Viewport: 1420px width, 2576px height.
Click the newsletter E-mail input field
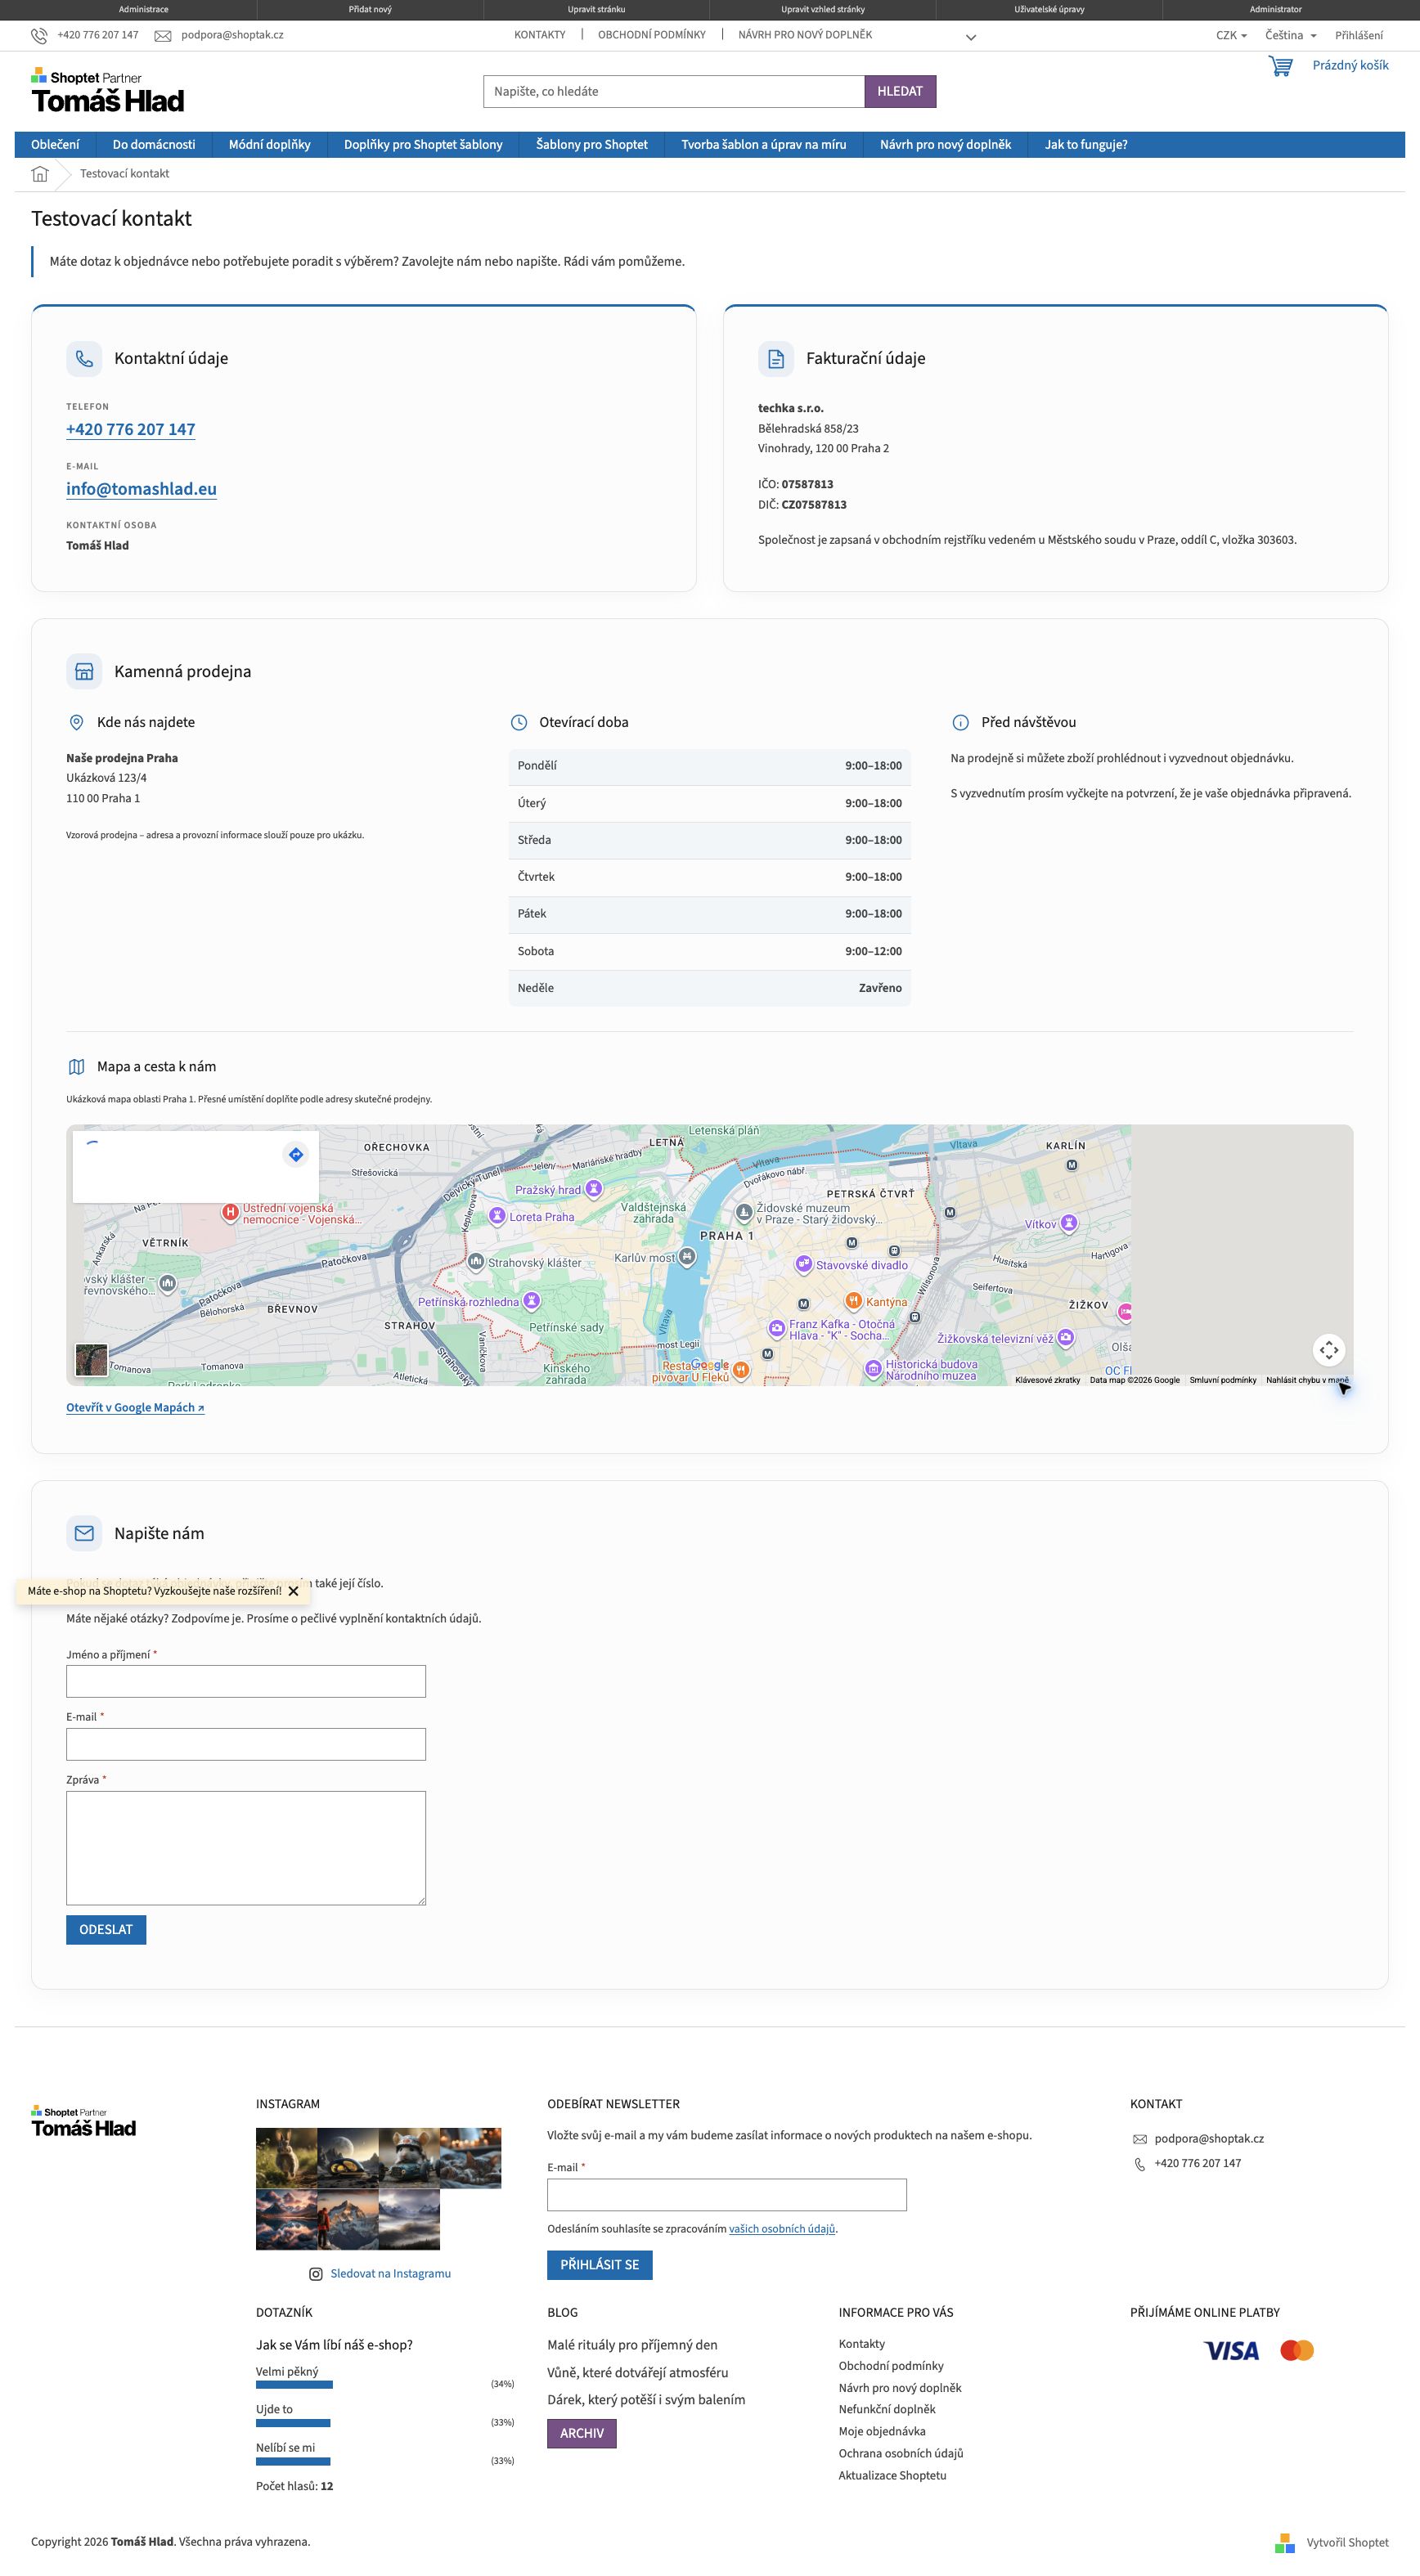point(727,2195)
